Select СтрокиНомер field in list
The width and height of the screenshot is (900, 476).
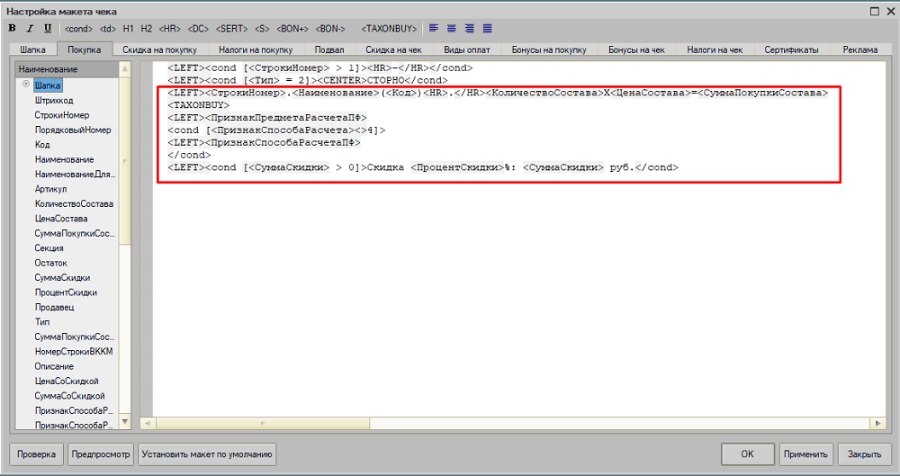click(62, 115)
